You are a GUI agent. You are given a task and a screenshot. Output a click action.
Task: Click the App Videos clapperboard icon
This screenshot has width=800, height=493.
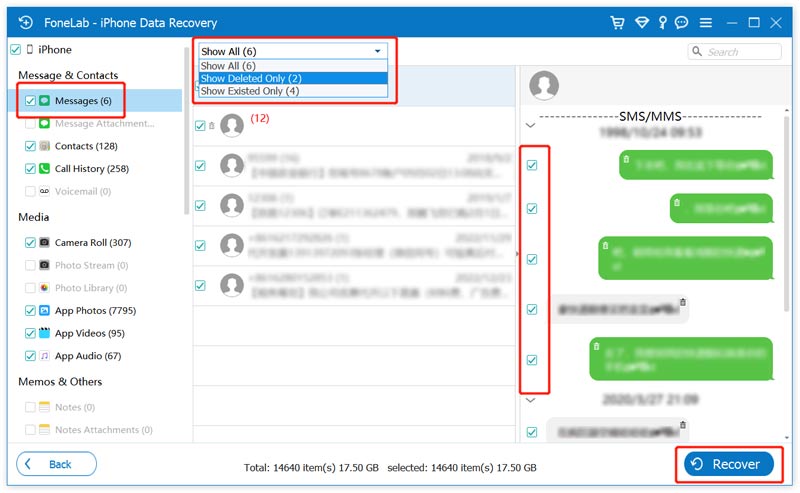pyautogui.click(x=45, y=333)
